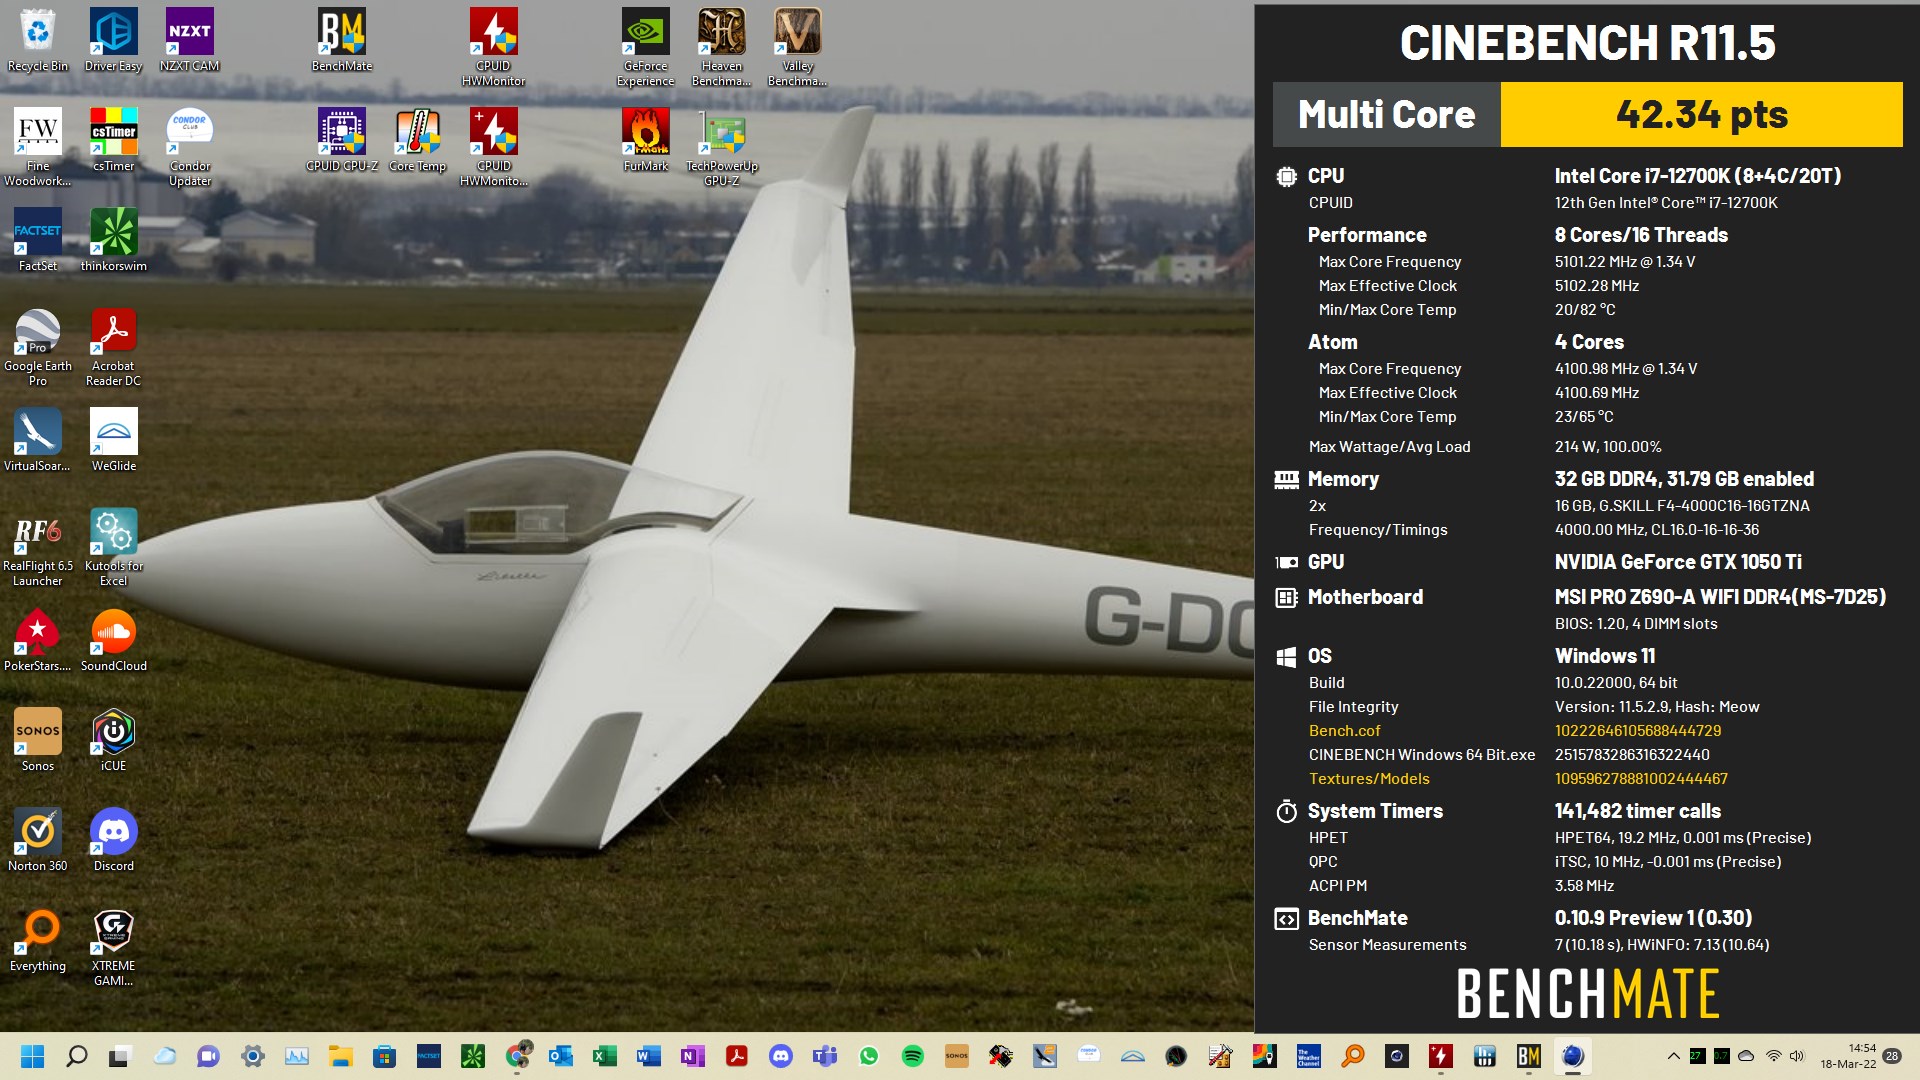
Task: Click the Bench.cof file integrity label
Action: pos(1344,731)
